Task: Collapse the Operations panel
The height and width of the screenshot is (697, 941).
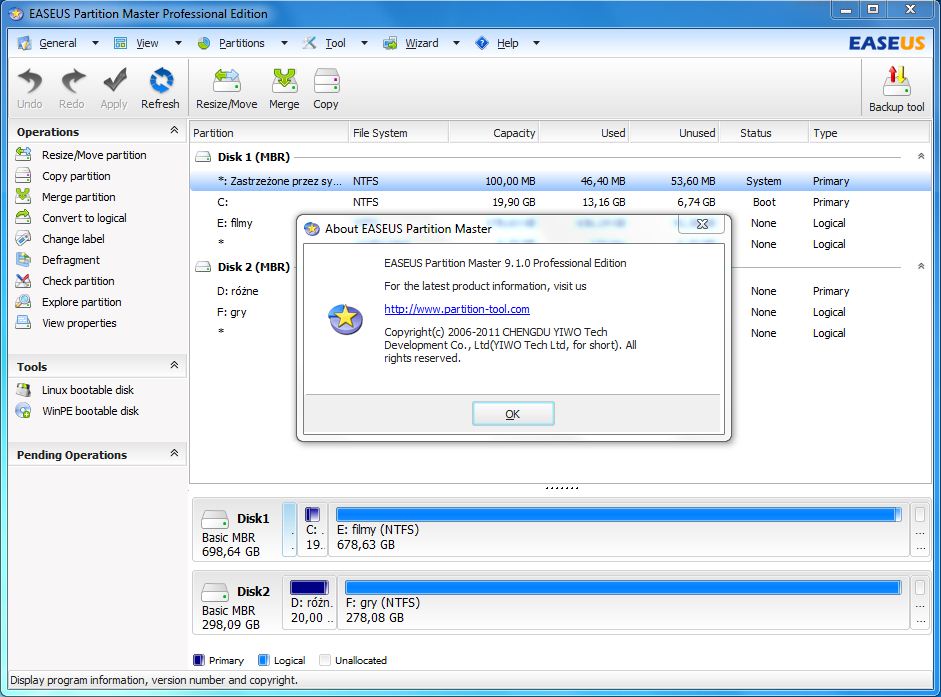Action: coord(174,130)
